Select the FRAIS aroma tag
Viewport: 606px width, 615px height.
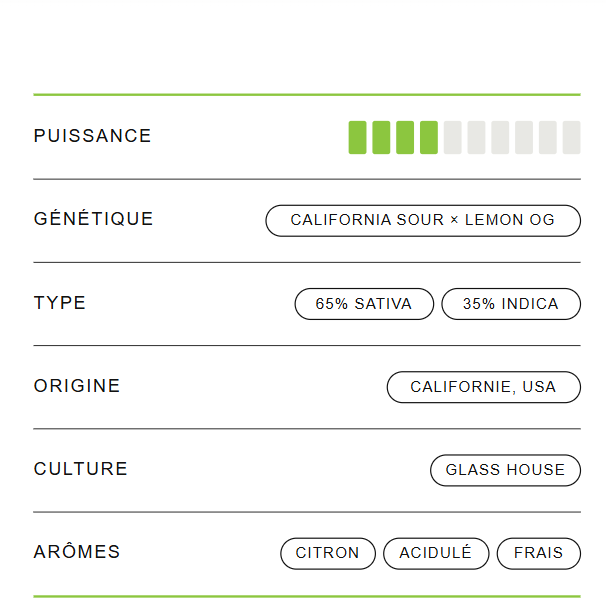(x=539, y=553)
